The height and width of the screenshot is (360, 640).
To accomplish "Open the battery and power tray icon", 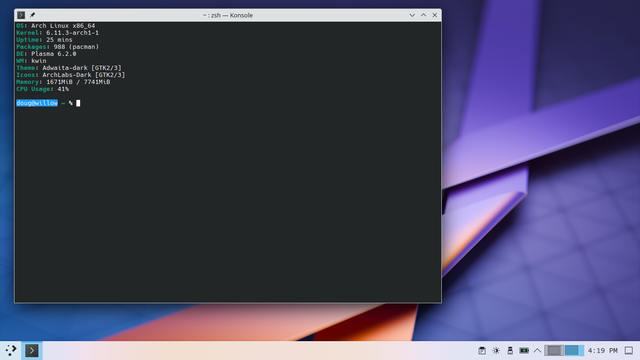I will (524, 350).
